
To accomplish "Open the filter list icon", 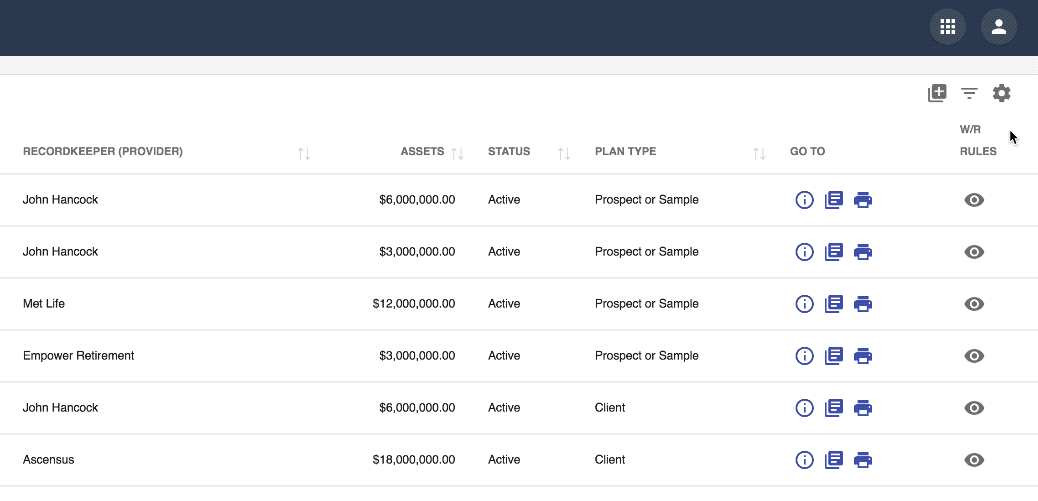I will tap(969, 93).
